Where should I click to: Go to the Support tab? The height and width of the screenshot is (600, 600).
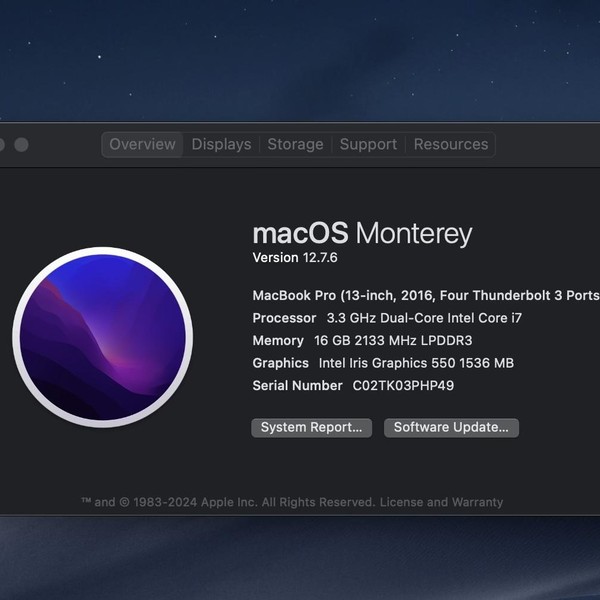[368, 144]
